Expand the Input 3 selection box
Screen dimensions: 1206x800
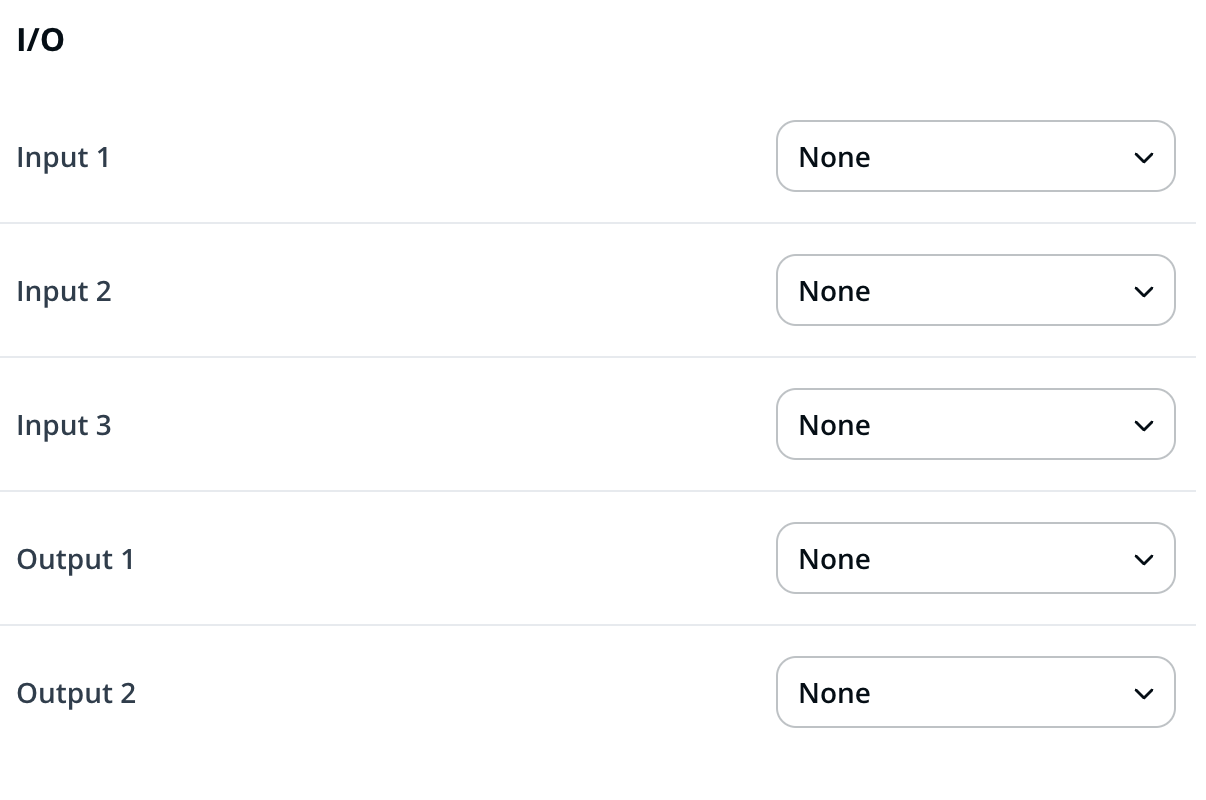point(975,424)
